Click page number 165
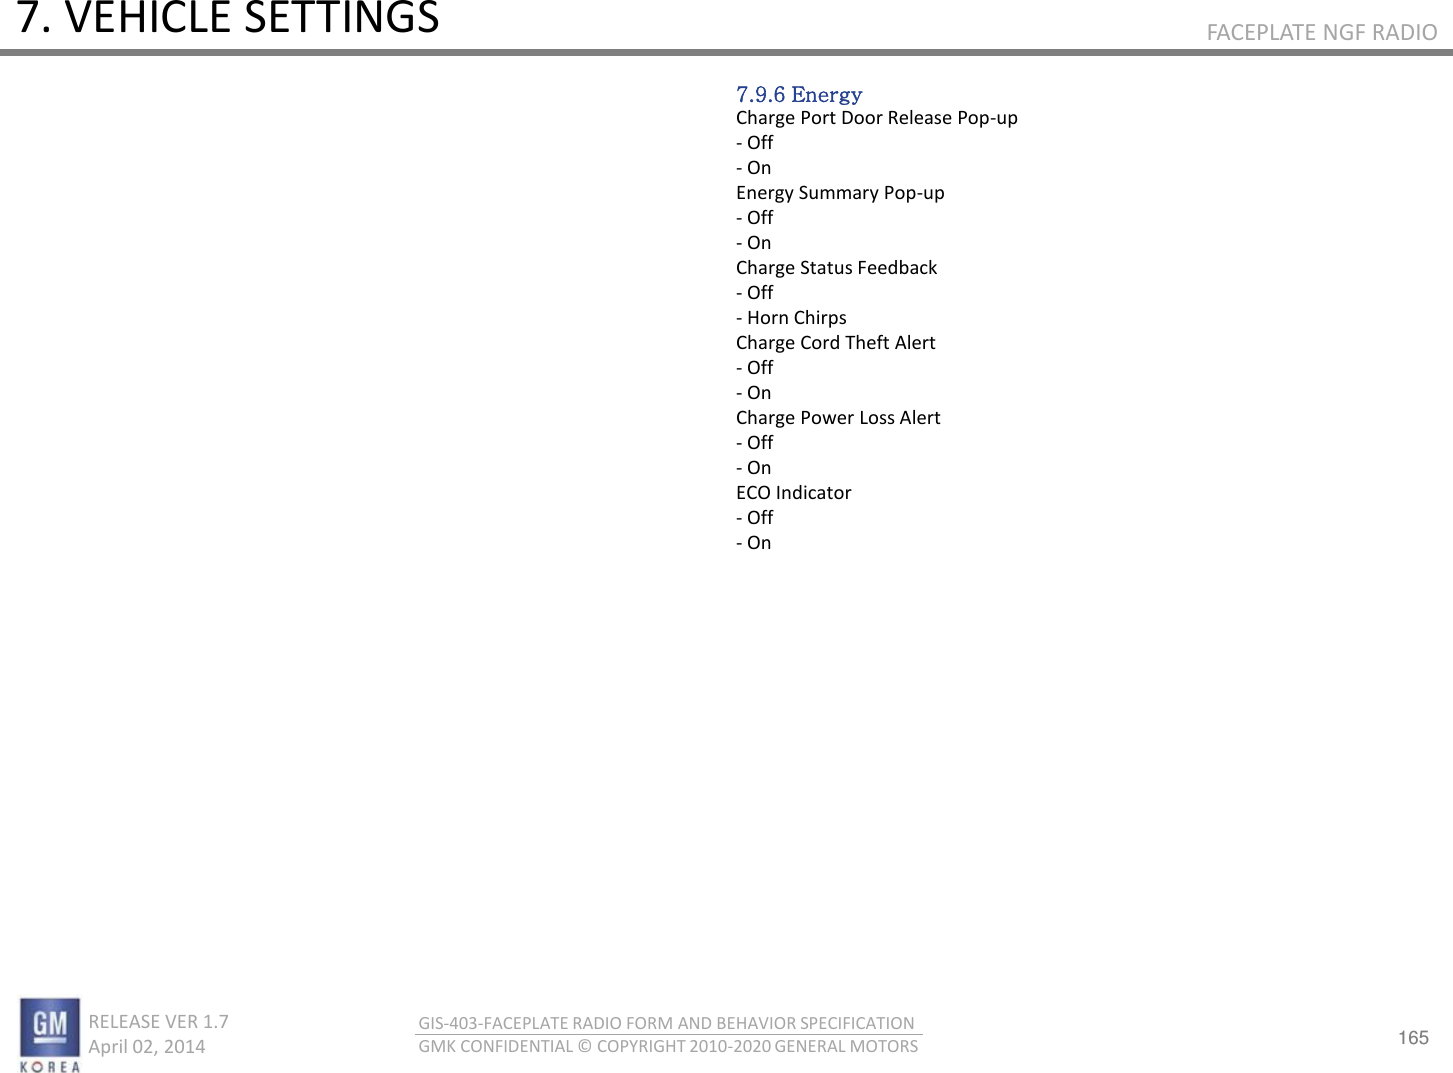Screen dimensions: 1453x1073 coord(1413,1038)
